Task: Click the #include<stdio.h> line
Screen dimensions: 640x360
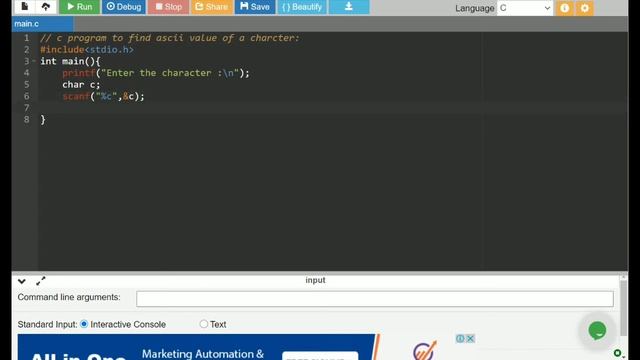Action: click(x=87, y=50)
